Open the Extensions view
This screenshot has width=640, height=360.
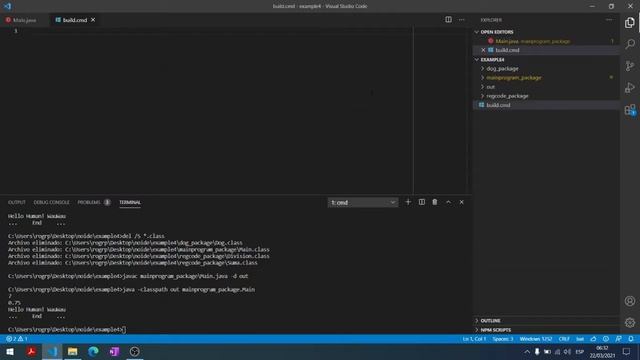tap(630, 109)
